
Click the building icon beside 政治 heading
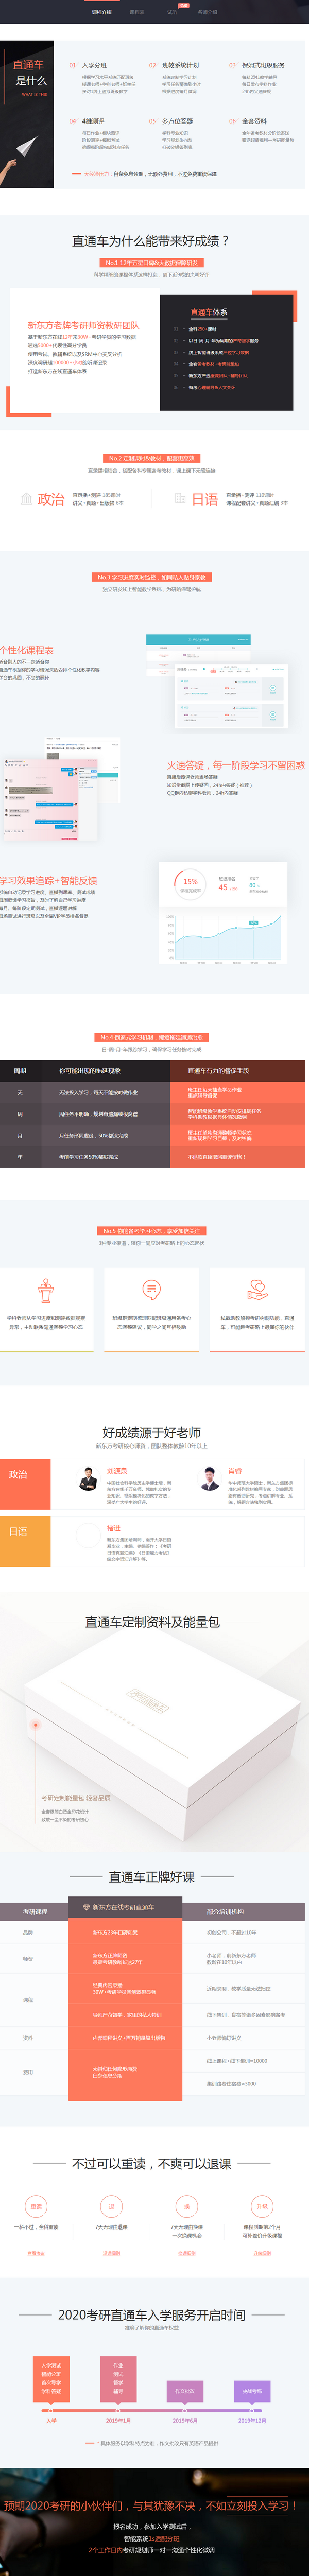27,498
